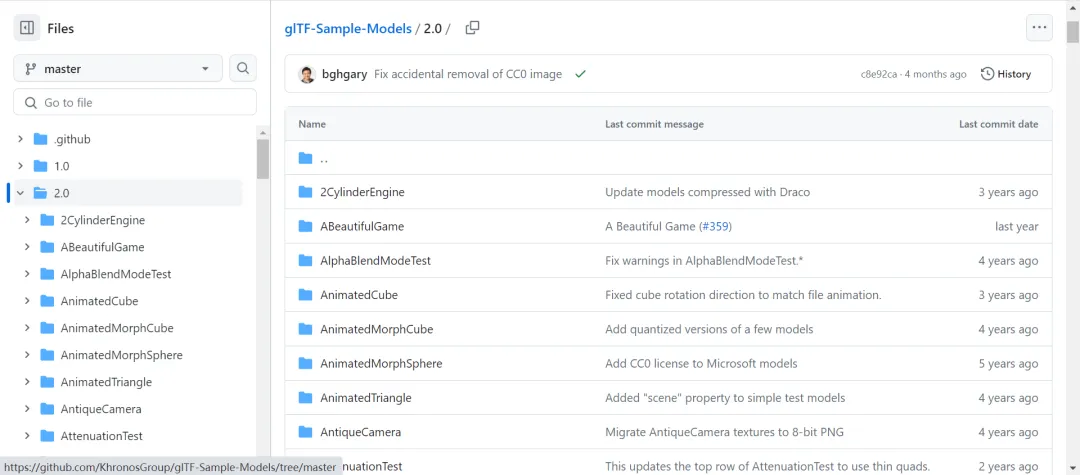Select AntiqueCamera in the sidebar tree
This screenshot has width=1080, height=475.
coord(100,409)
